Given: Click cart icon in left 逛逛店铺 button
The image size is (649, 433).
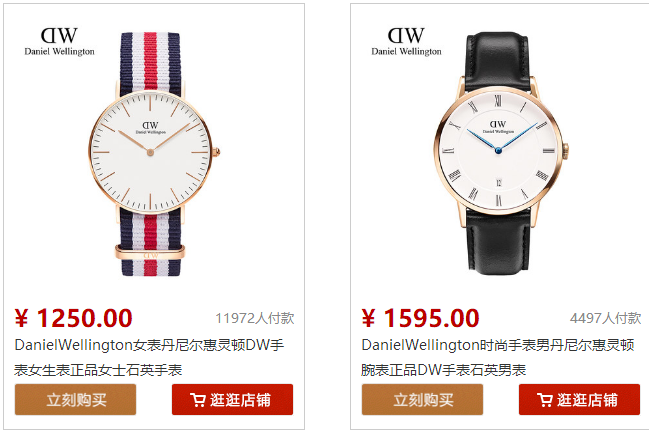Looking at the screenshot, I should (x=198, y=400).
